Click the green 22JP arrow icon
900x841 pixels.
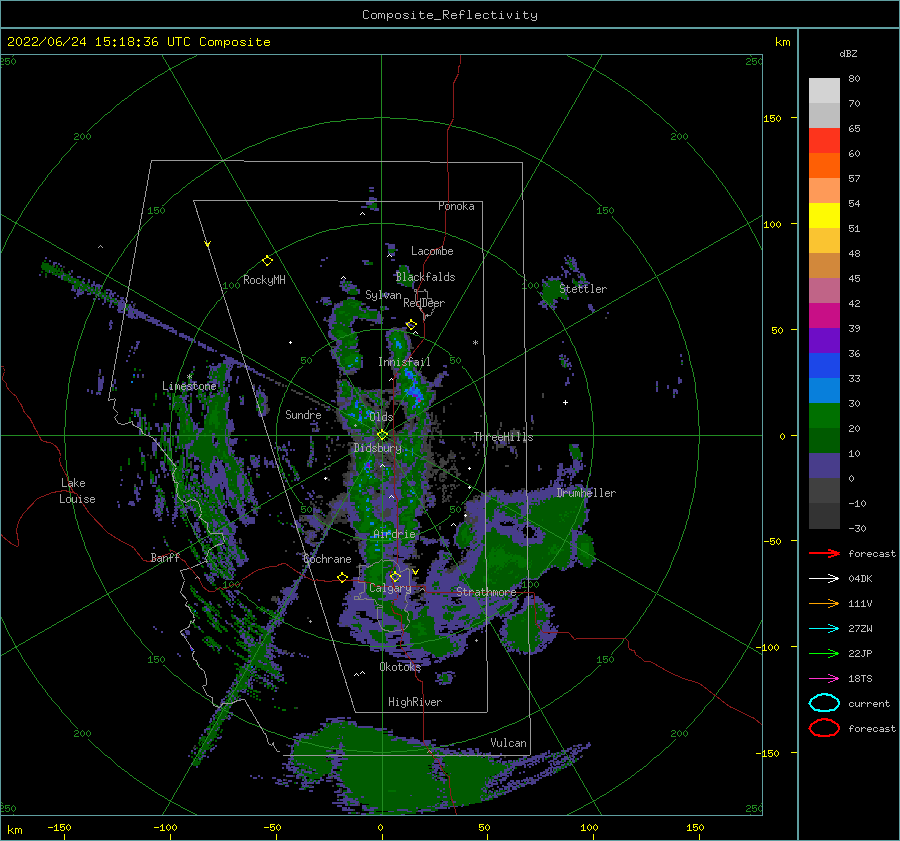click(824, 653)
